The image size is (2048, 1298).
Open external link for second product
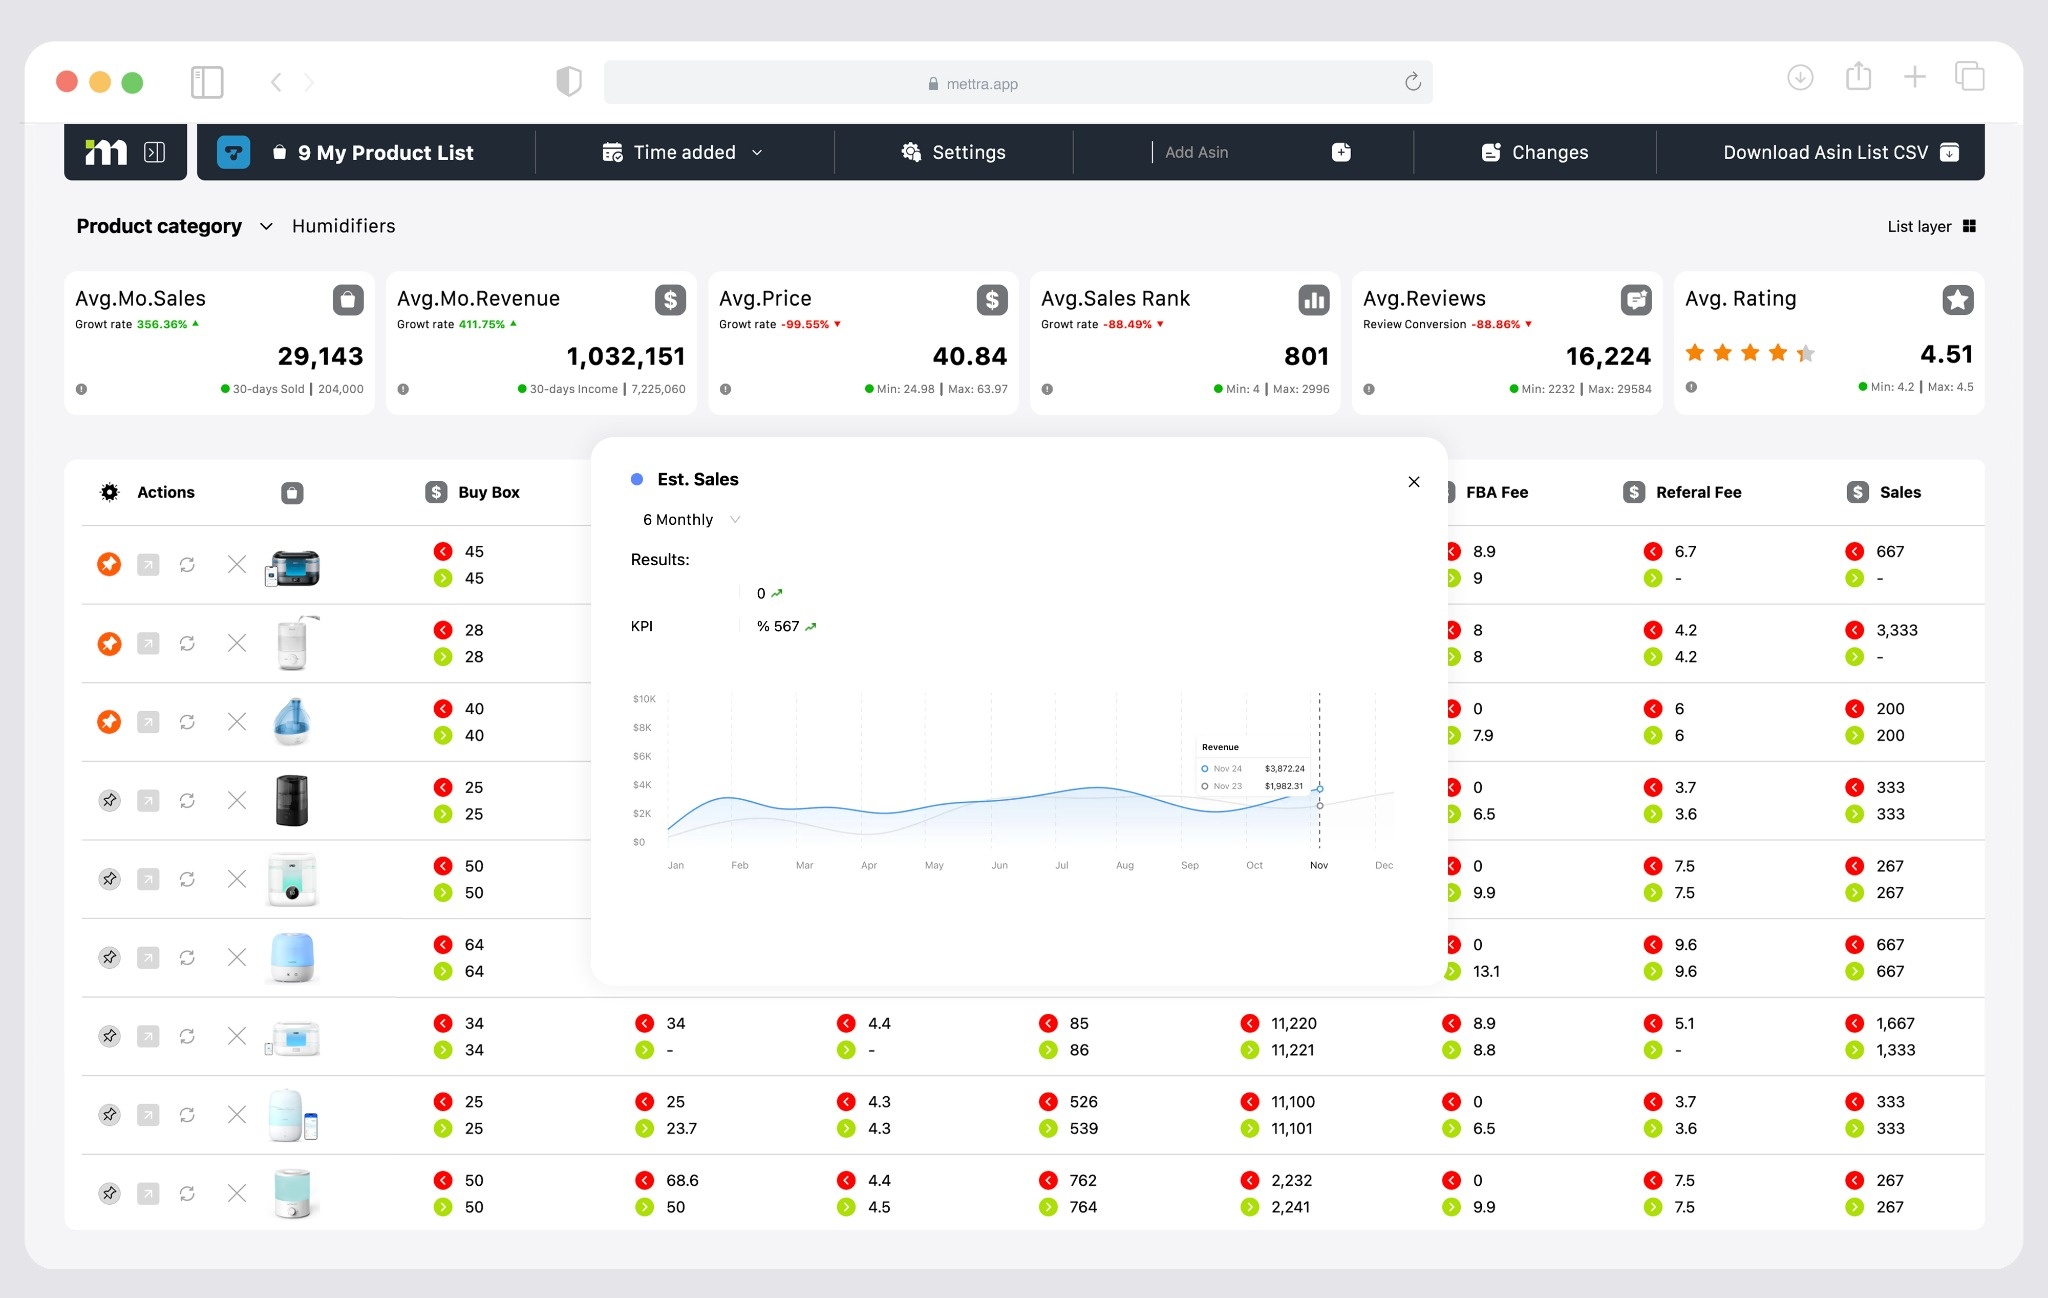click(148, 644)
